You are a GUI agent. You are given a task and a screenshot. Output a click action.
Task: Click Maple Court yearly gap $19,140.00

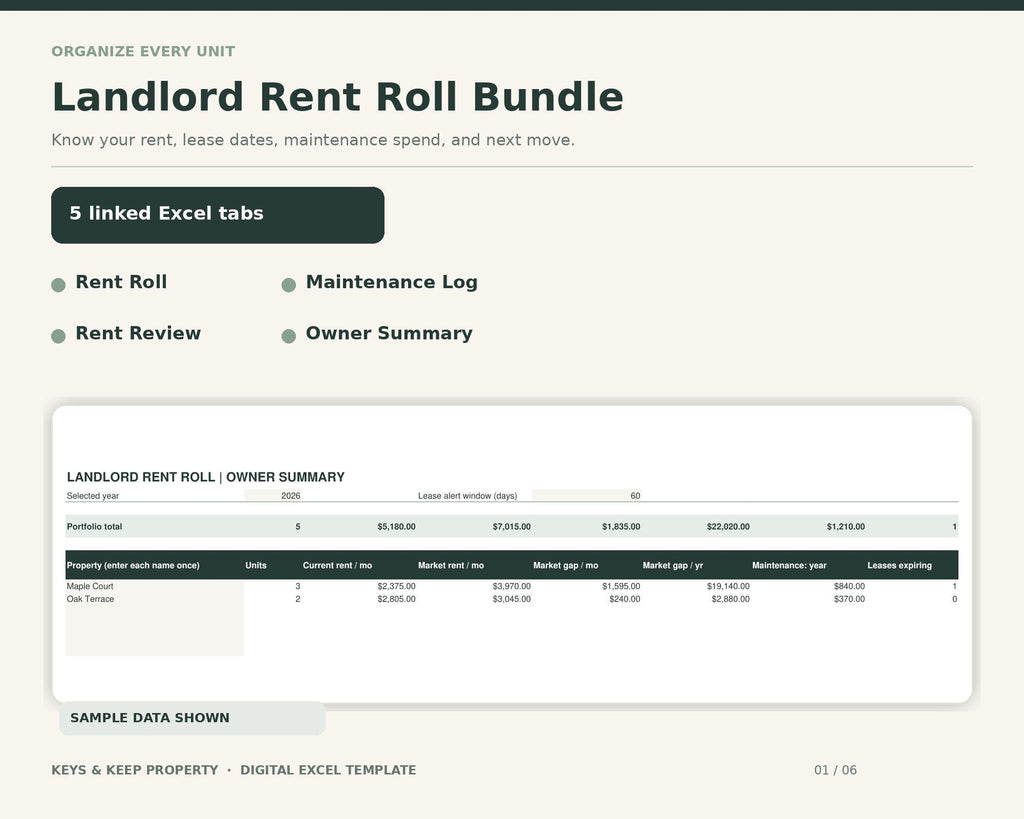[x=728, y=586]
